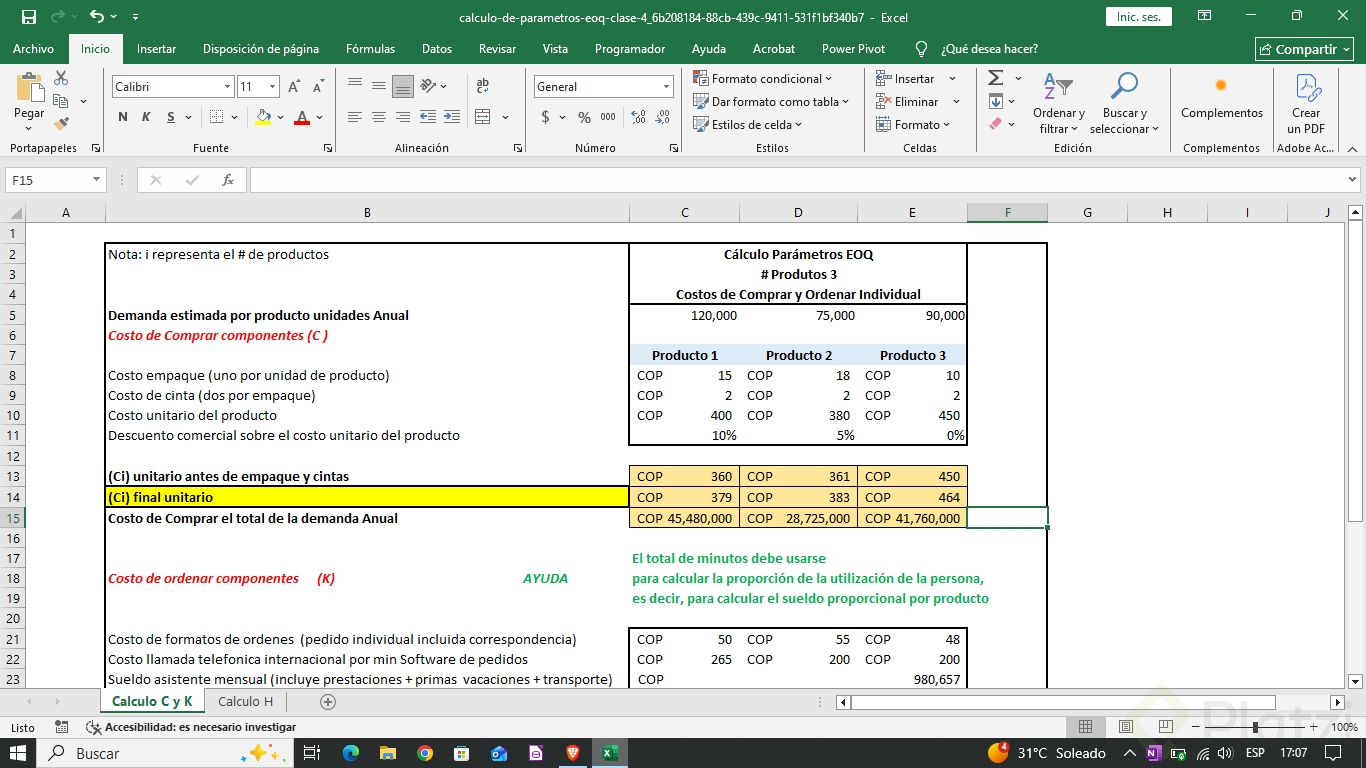Click the Compartir button
The width and height of the screenshot is (1366, 768).
[x=1304, y=49]
